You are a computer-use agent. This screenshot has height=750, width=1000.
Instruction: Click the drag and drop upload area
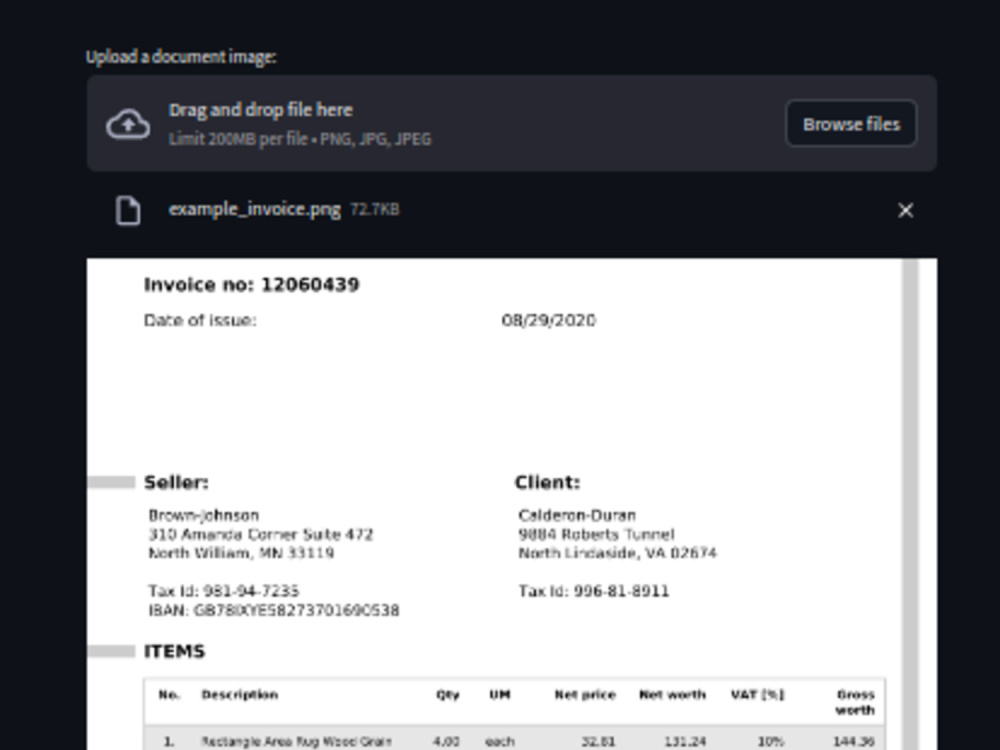(x=511, y=123)
